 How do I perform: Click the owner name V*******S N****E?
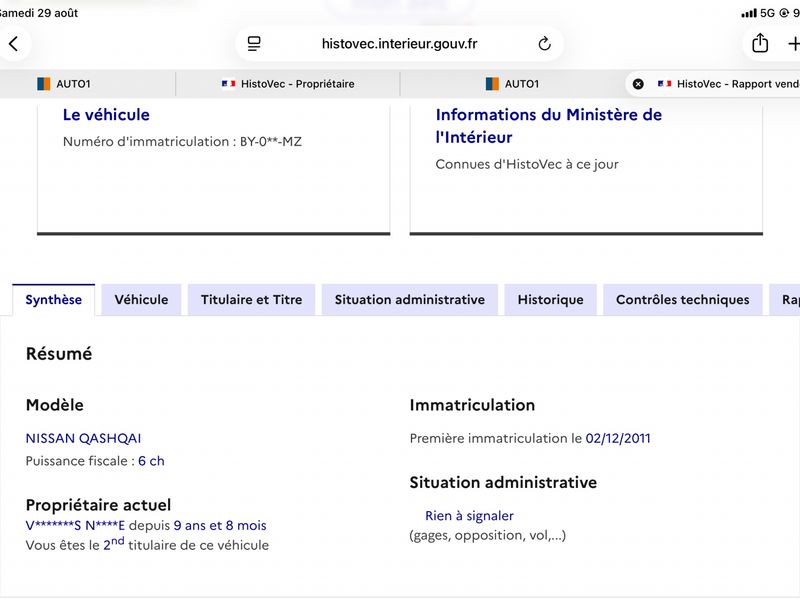75,526
